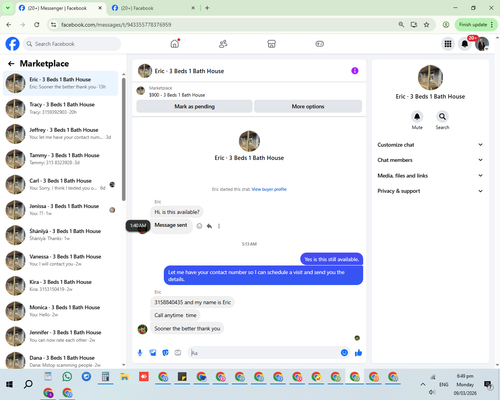Go to the Home feed icon
The width and height of the screenshot is (500, 400).
coord(175,44)
